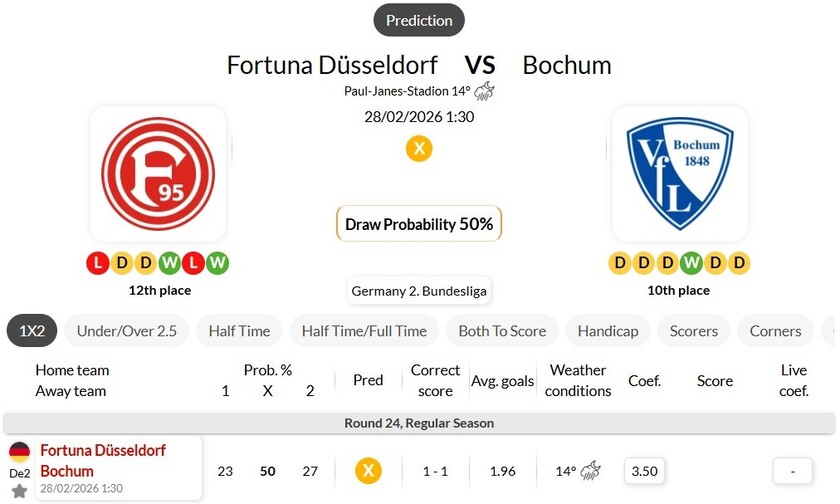Viewport: 840px width, 504px height.
Task: Click the 3.50 coefficient odds box
Action: pos(645,470)
